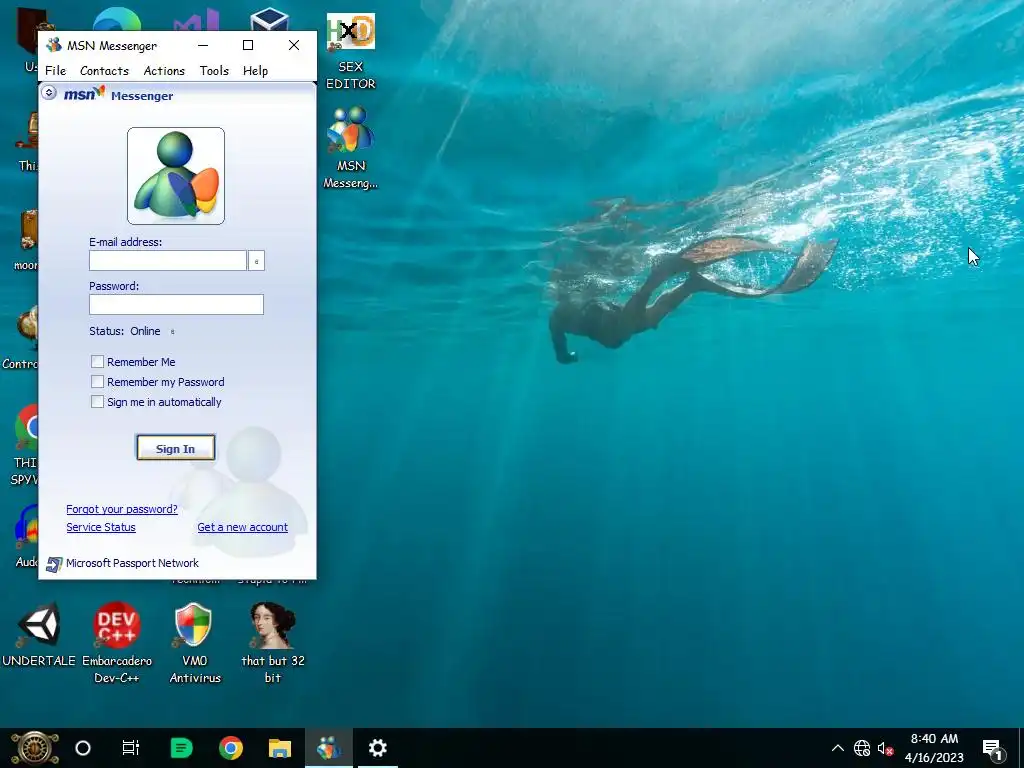Viewport: 1024px width, 768px height.
Task: Open the Online status dropdown
Action: pyautogui.click(x=172, y=332)
